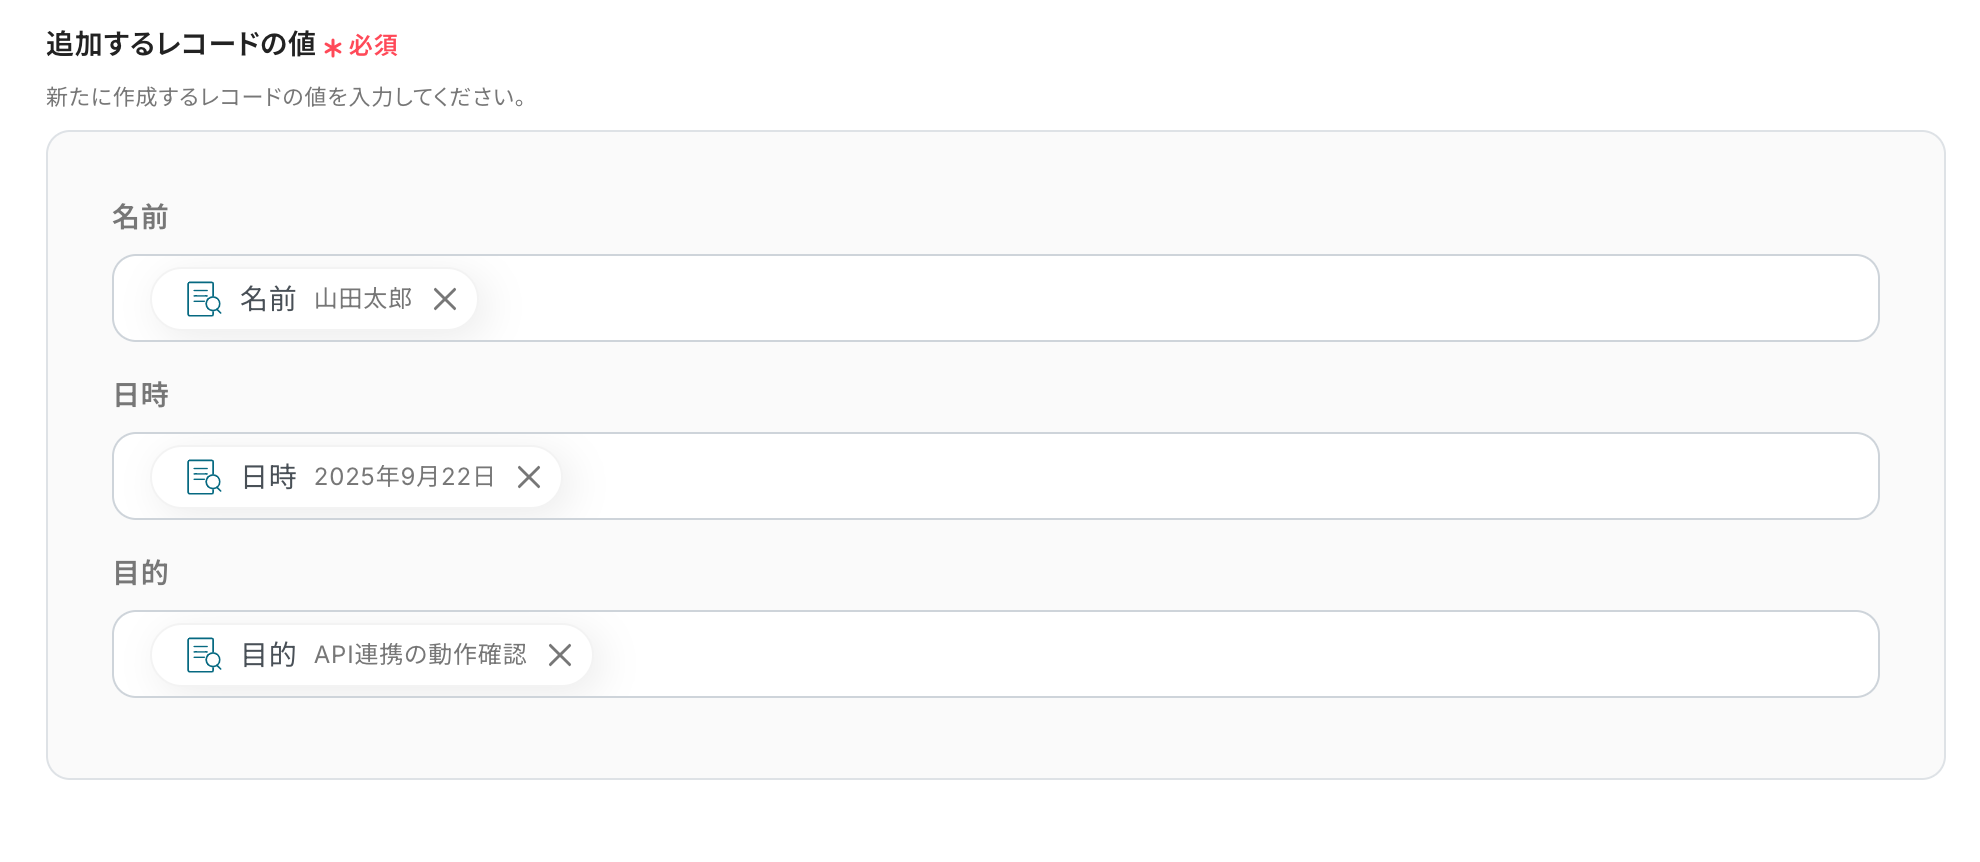This screenshot has width=1980, height=862.
Task: Click the document icon in the 目的 chip
Action: pyautogui.click(x=204, y=655)
